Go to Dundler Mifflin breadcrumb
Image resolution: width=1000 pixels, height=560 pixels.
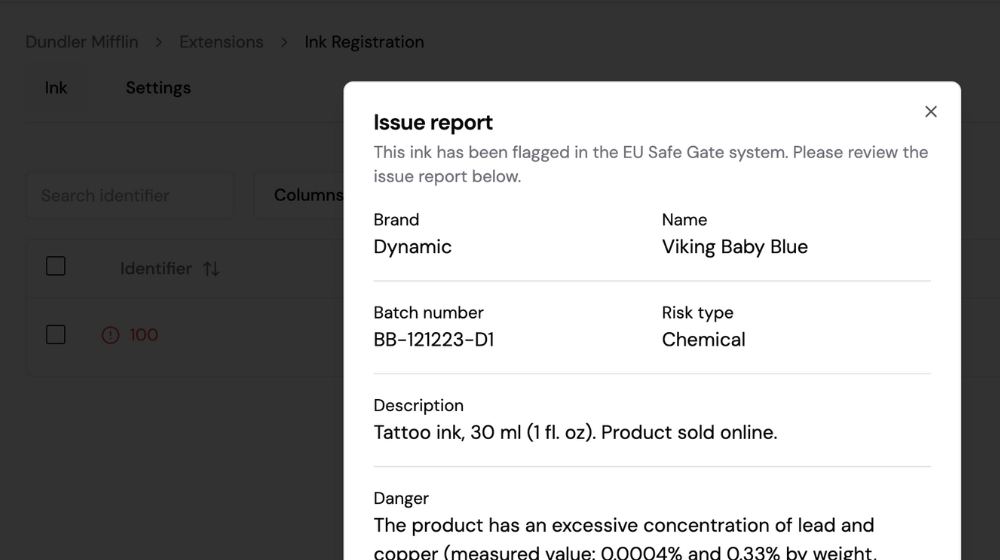click(x=82, y=42)
